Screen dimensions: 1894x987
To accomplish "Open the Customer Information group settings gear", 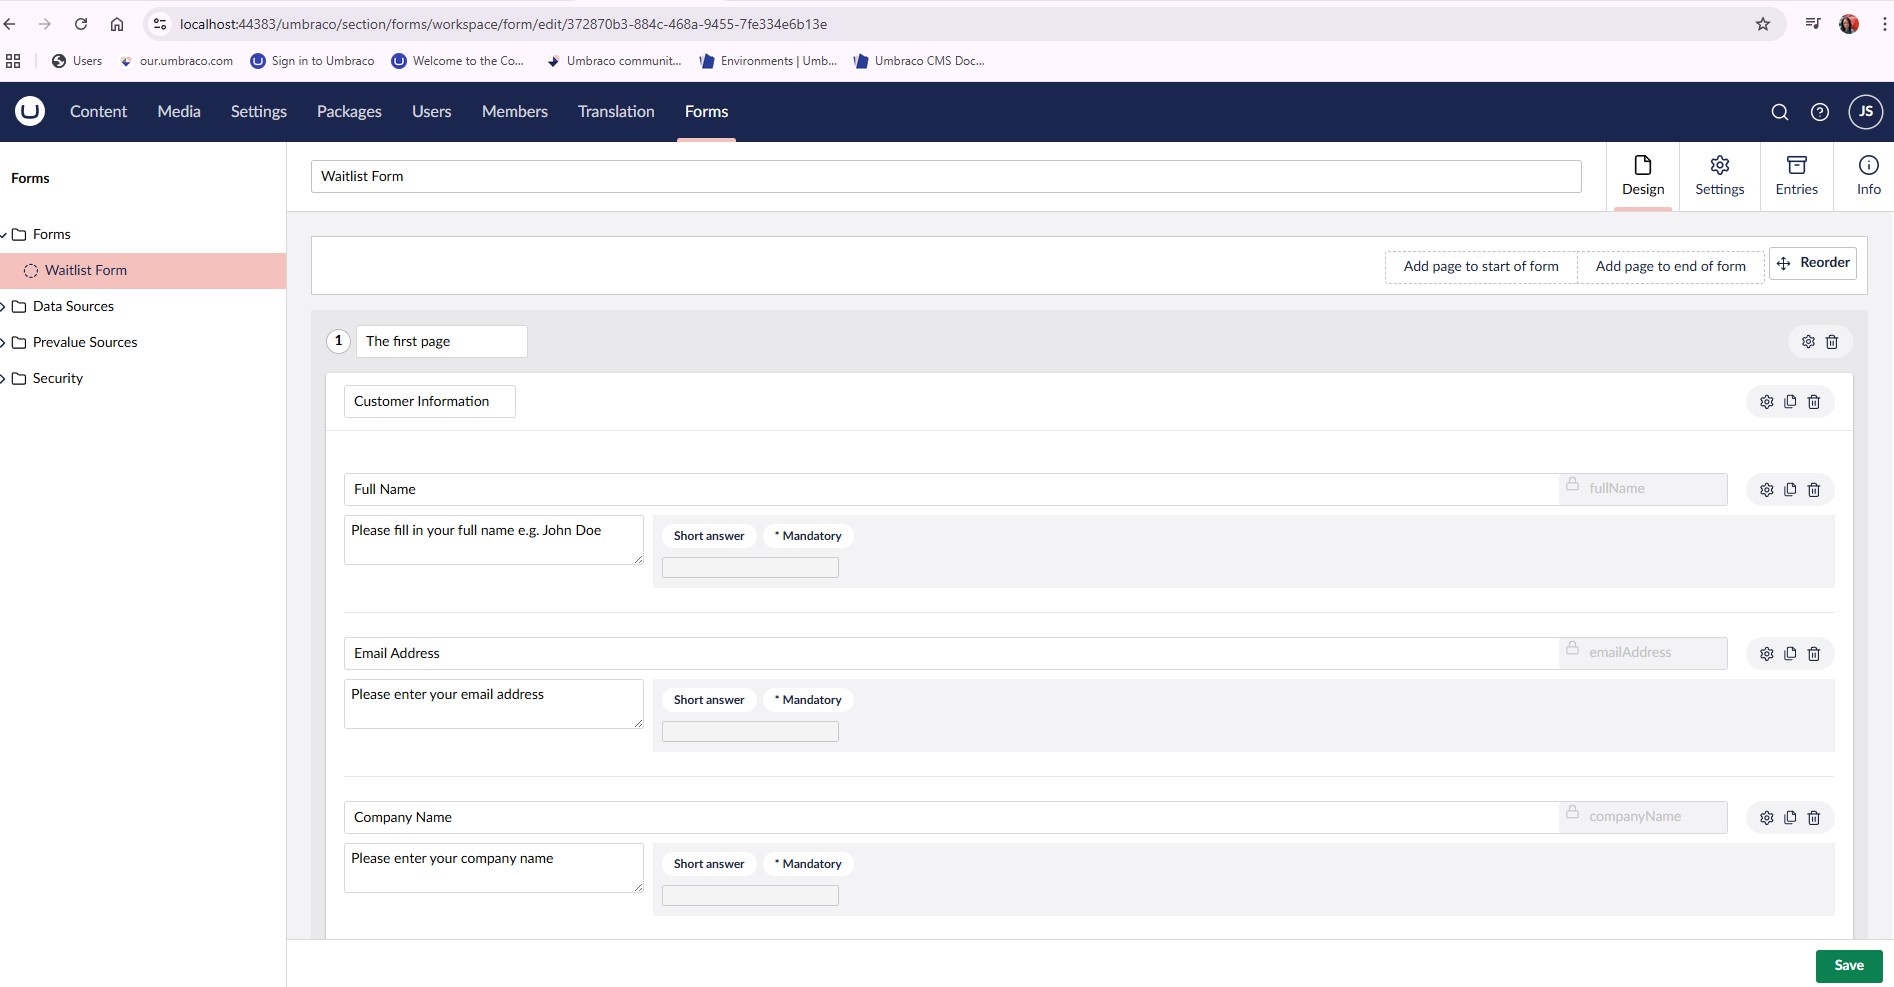I will pos(1766,402).
